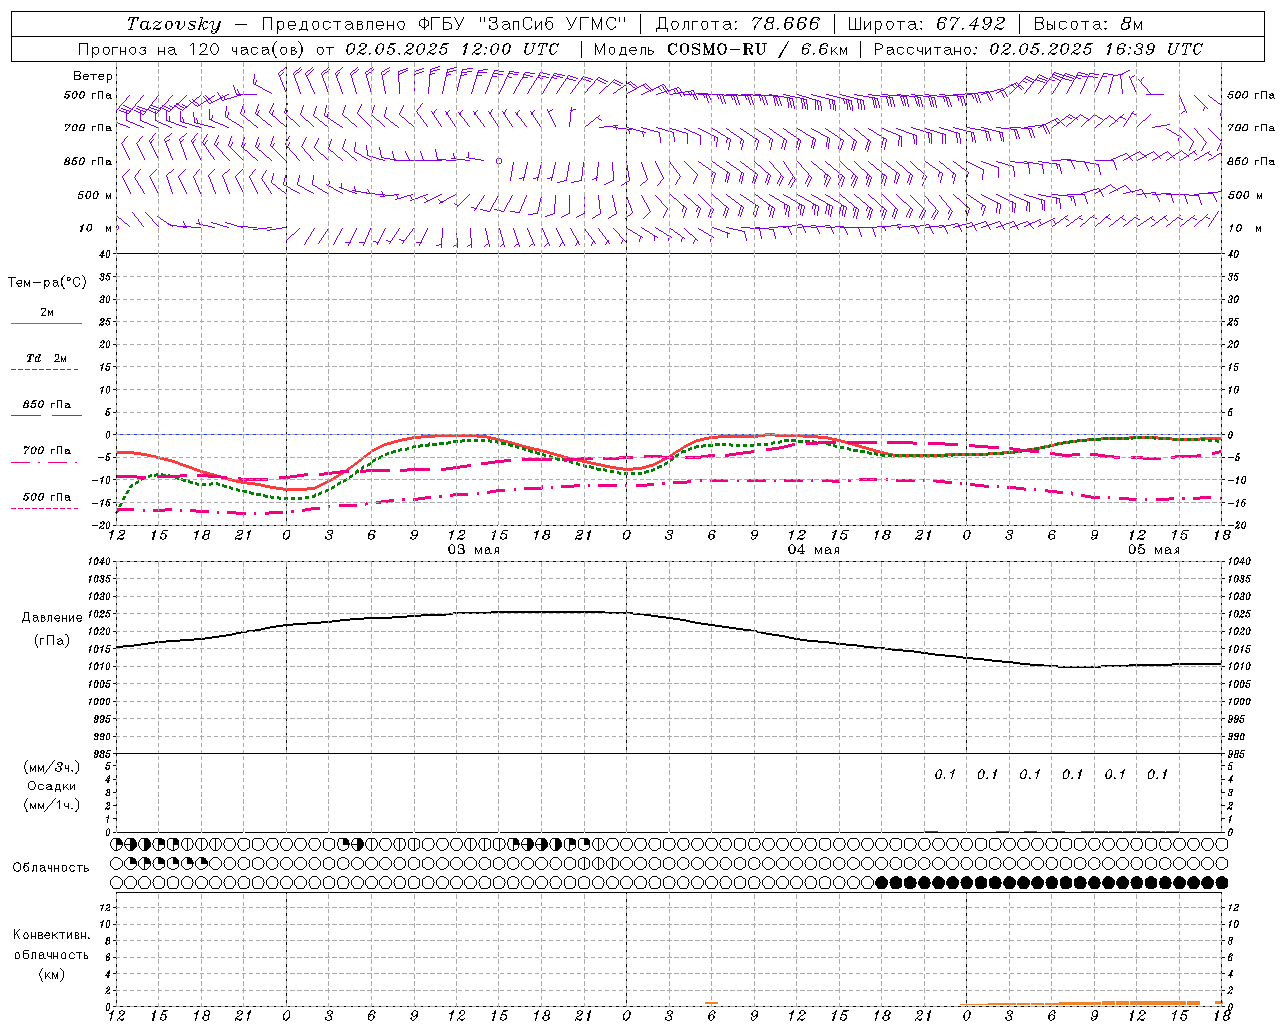Click the "Тем-ра(°C)" temperature panel label

point(47,283)
